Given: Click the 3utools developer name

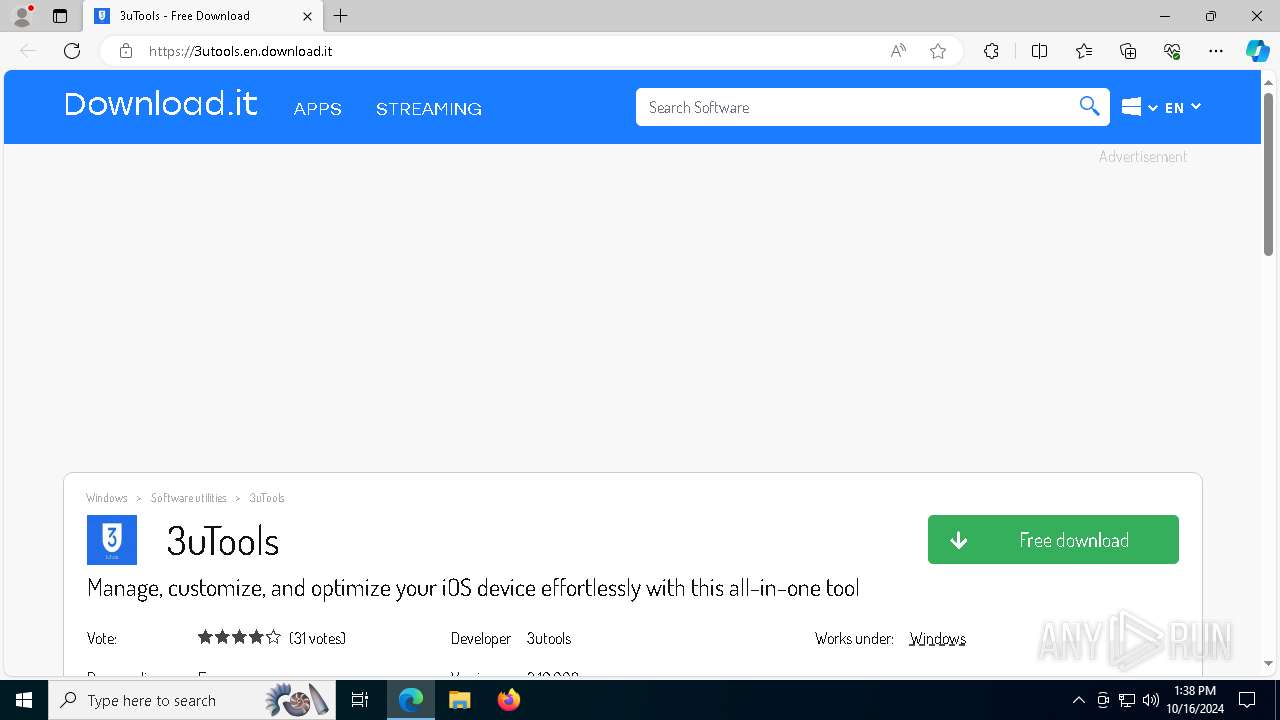Looking at the screenshot, I should point(549,638).
